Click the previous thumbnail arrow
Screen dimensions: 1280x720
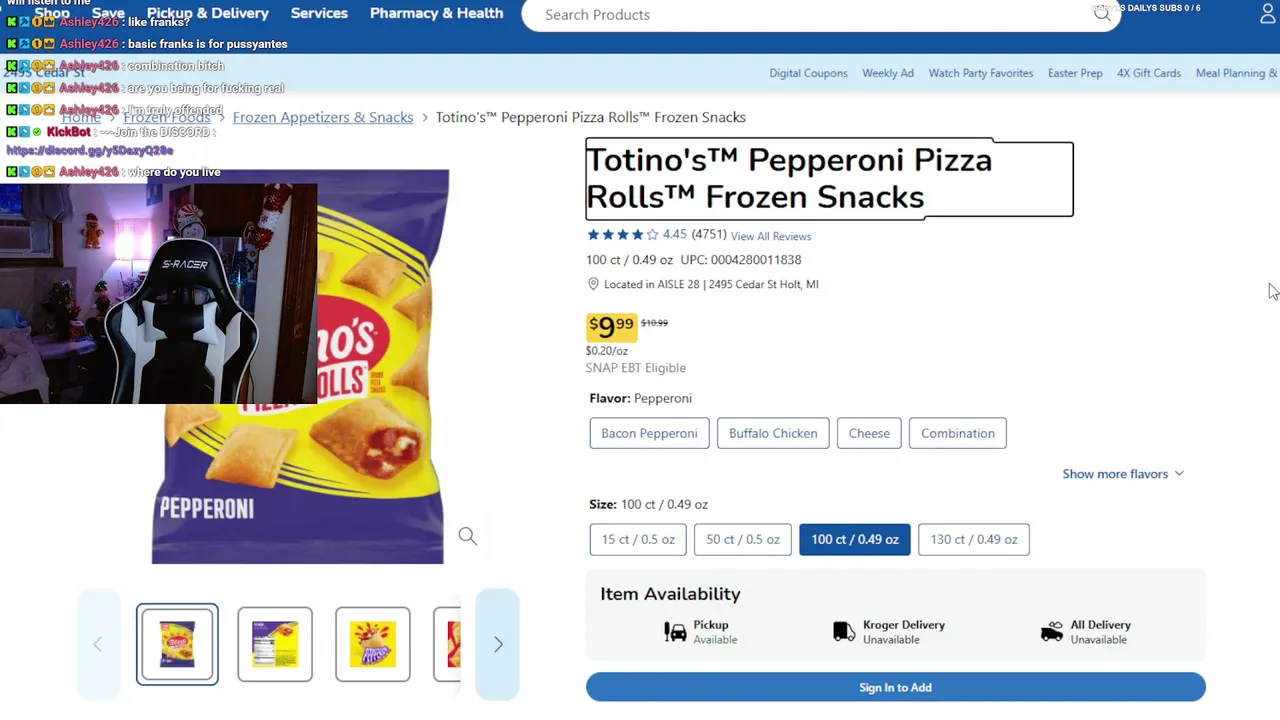[98, 645]
